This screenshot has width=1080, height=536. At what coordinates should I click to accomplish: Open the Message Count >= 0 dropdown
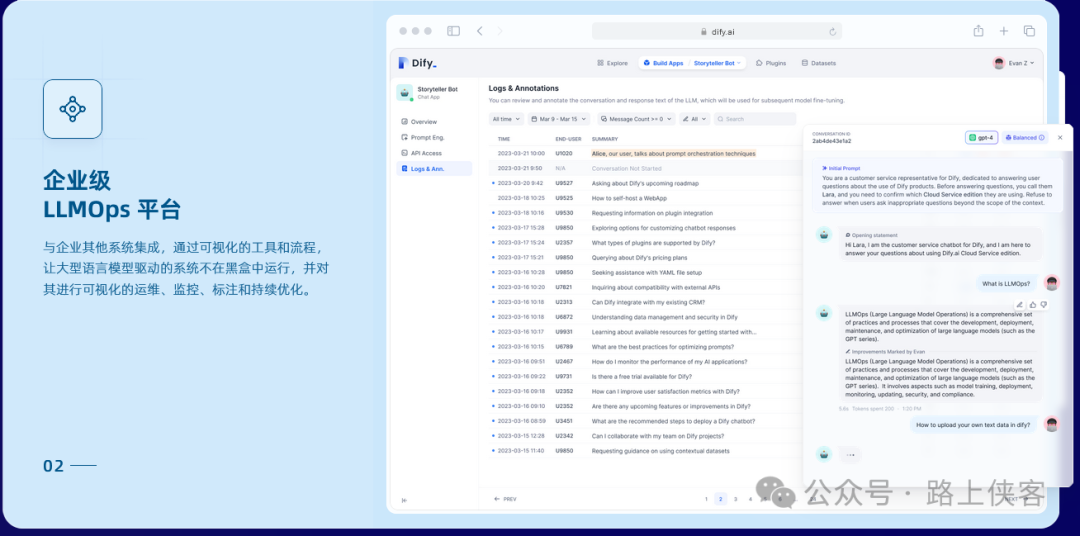pos(636,119)
